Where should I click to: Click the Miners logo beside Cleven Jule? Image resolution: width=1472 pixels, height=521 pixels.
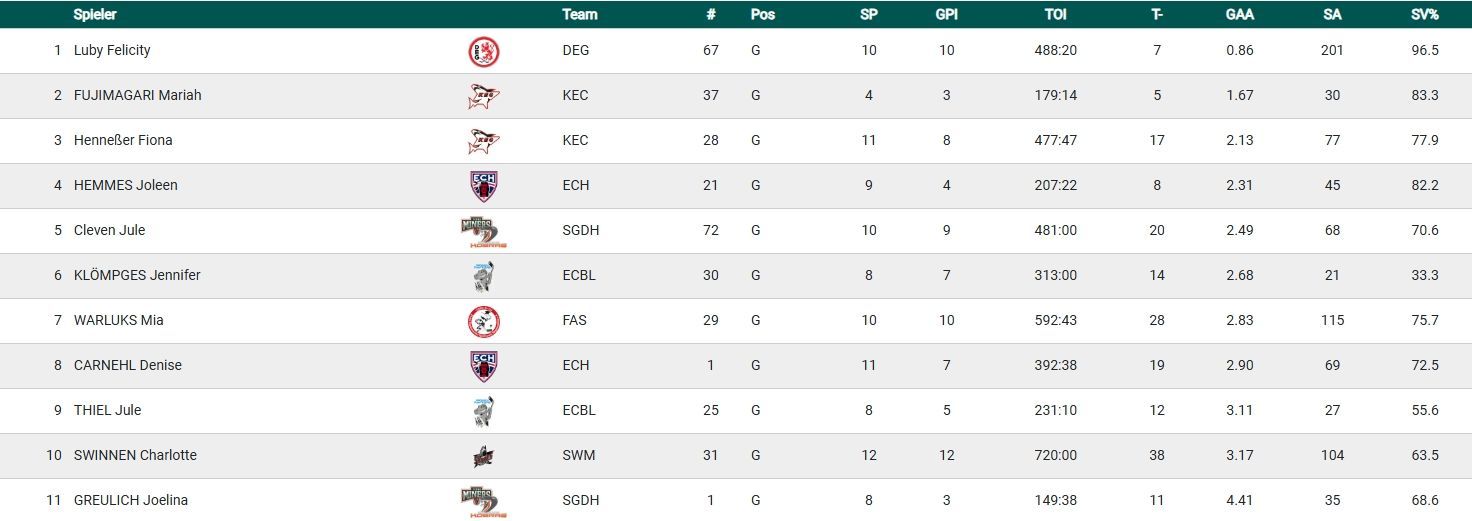tap(484, 231)
